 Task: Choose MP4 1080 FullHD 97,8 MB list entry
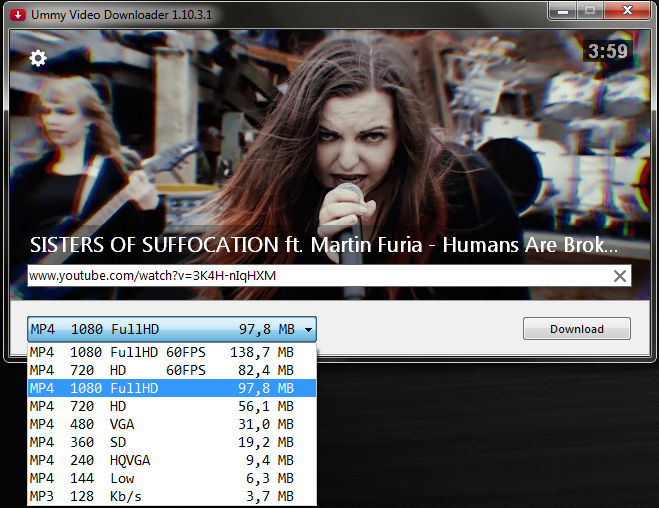tap(172, 388)
